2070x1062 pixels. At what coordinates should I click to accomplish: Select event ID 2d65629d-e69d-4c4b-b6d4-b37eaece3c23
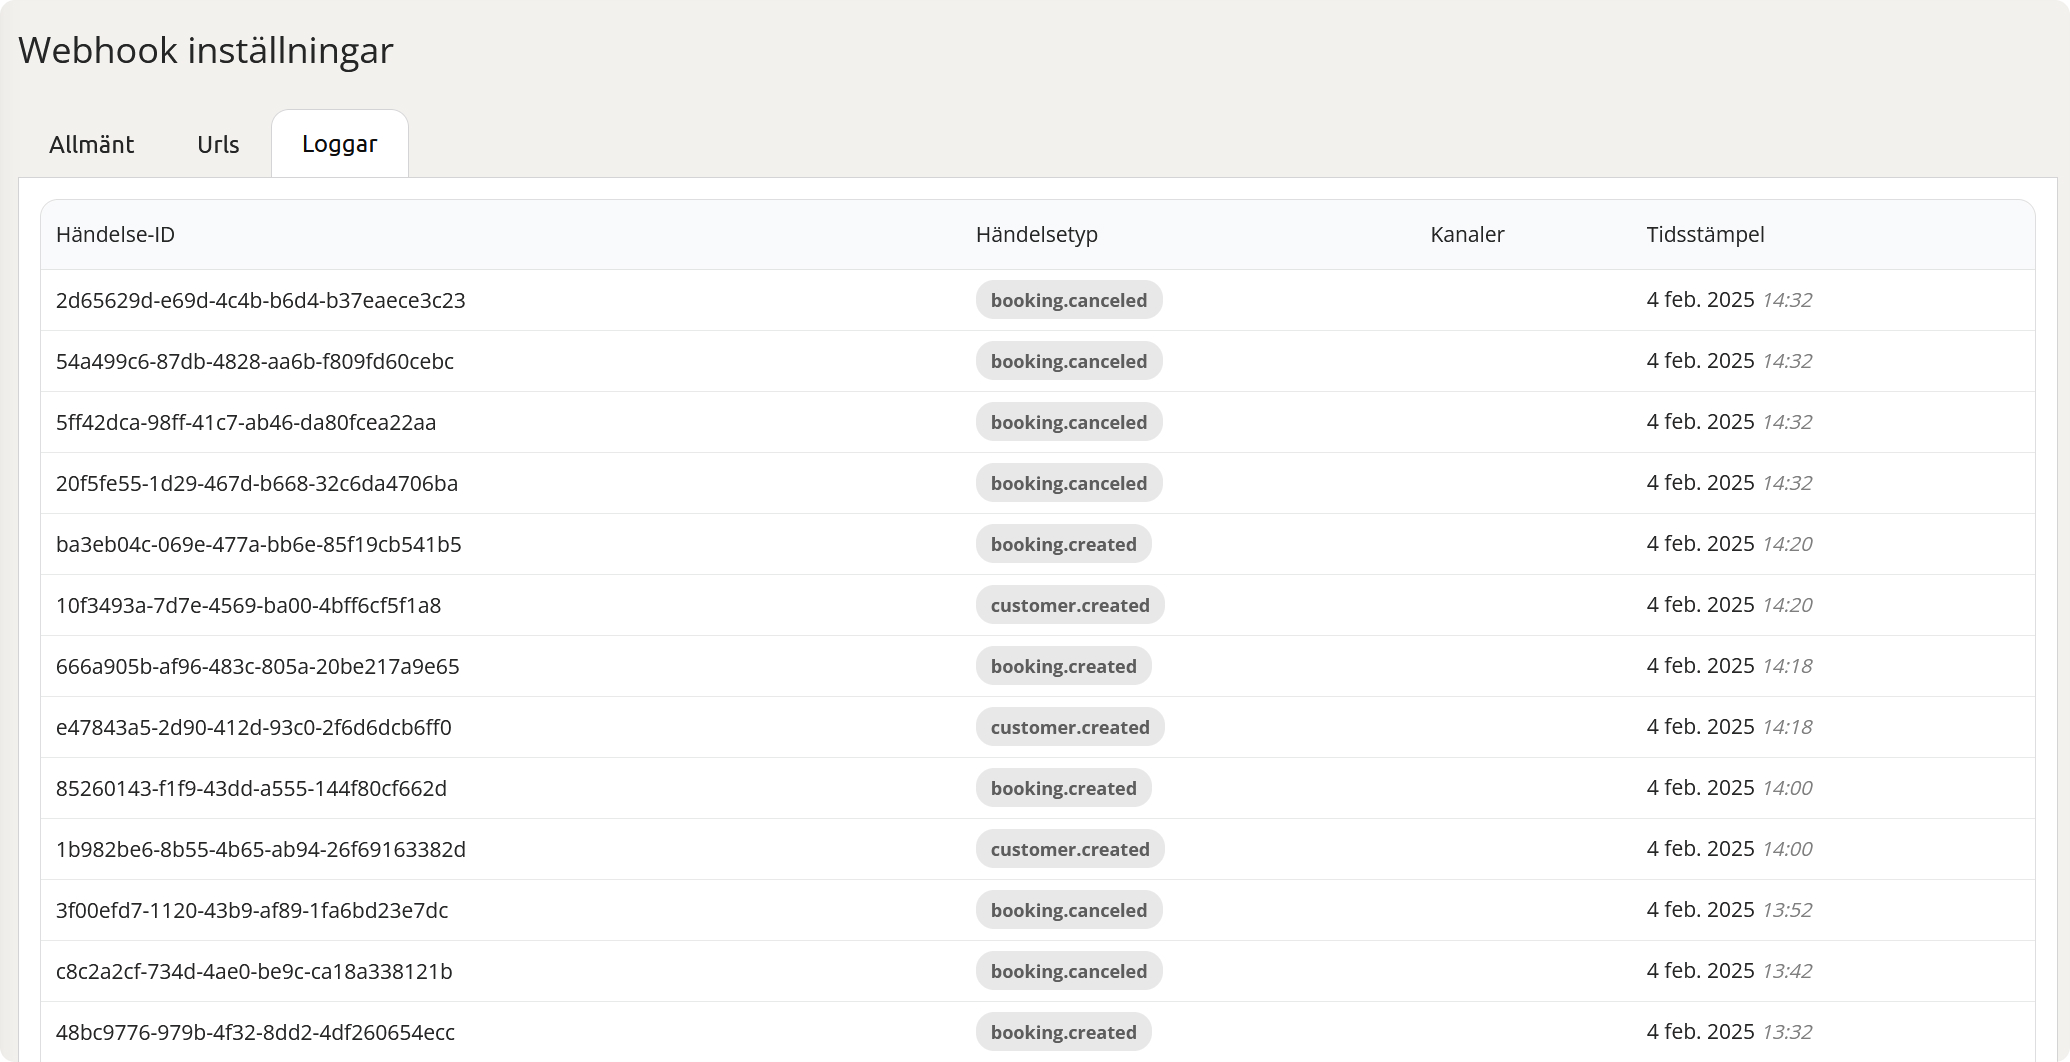261,300
